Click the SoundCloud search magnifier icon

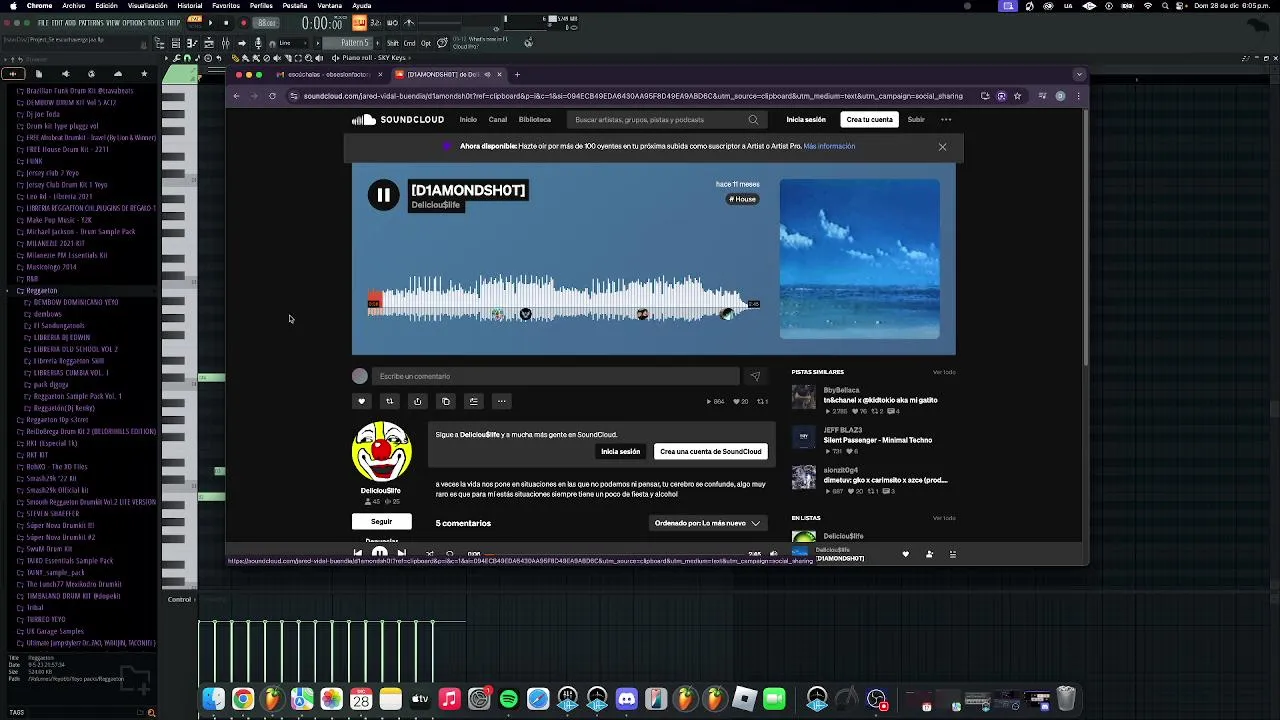point(753,120)
